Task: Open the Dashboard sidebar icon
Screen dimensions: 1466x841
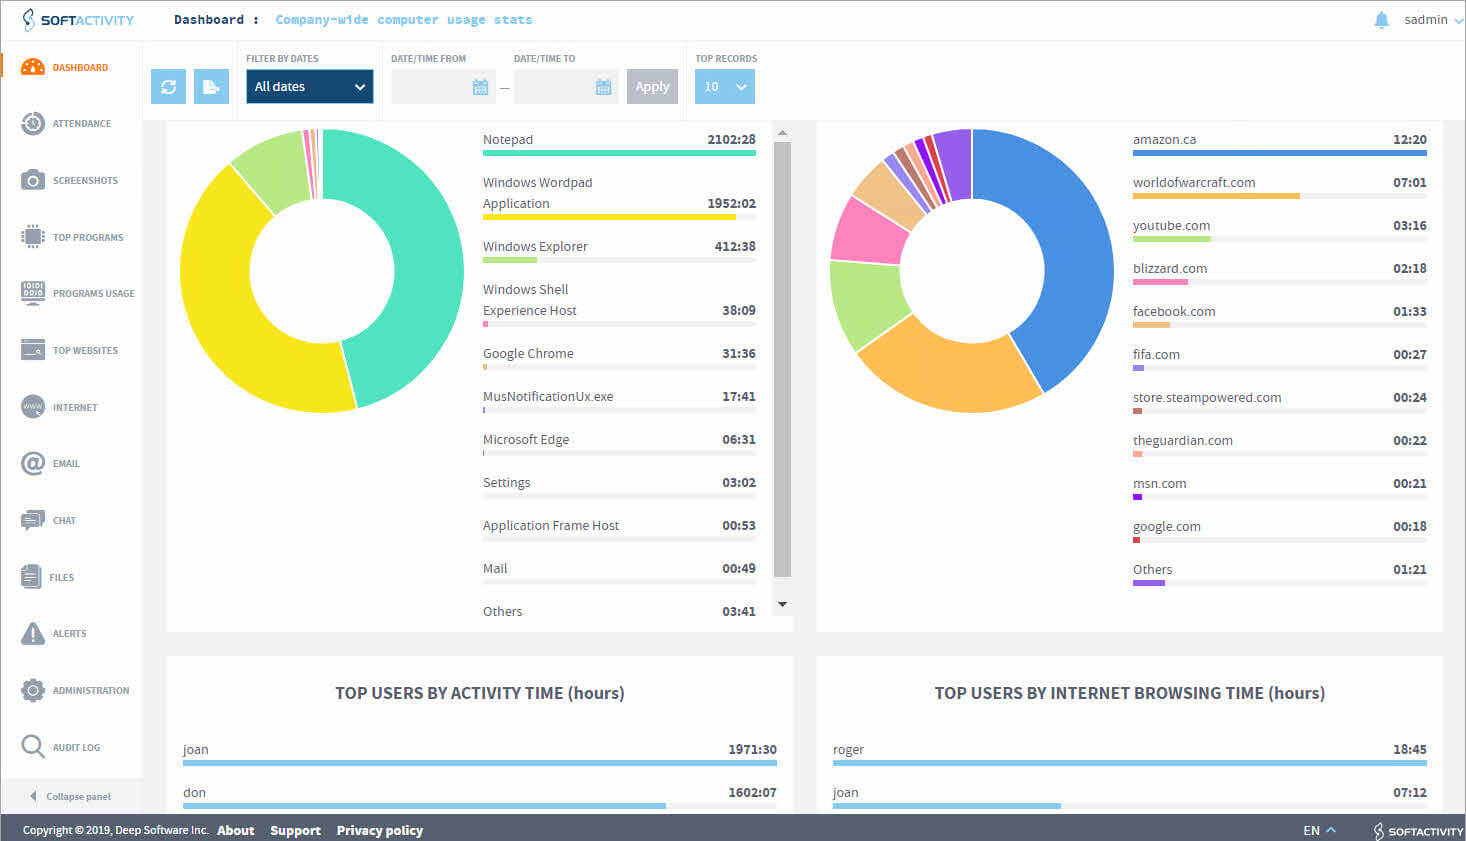Action: 33,67
